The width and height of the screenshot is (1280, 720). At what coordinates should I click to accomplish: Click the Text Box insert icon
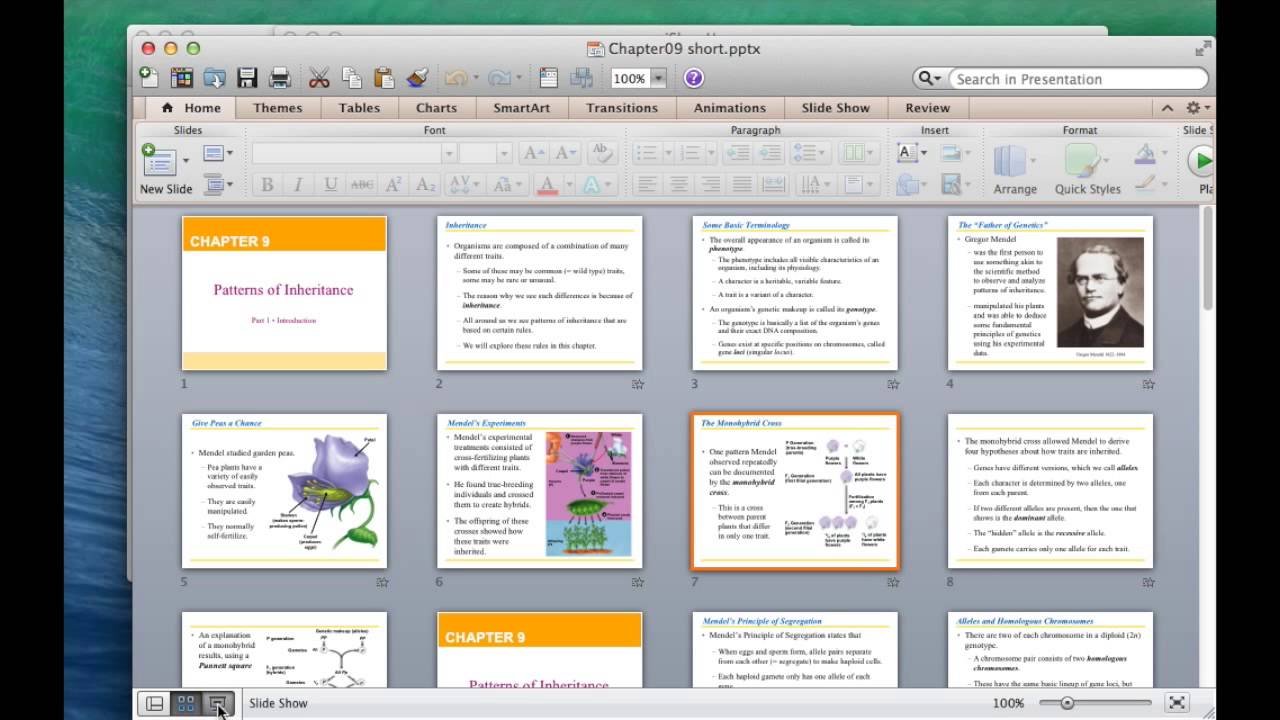pos(907,152)
